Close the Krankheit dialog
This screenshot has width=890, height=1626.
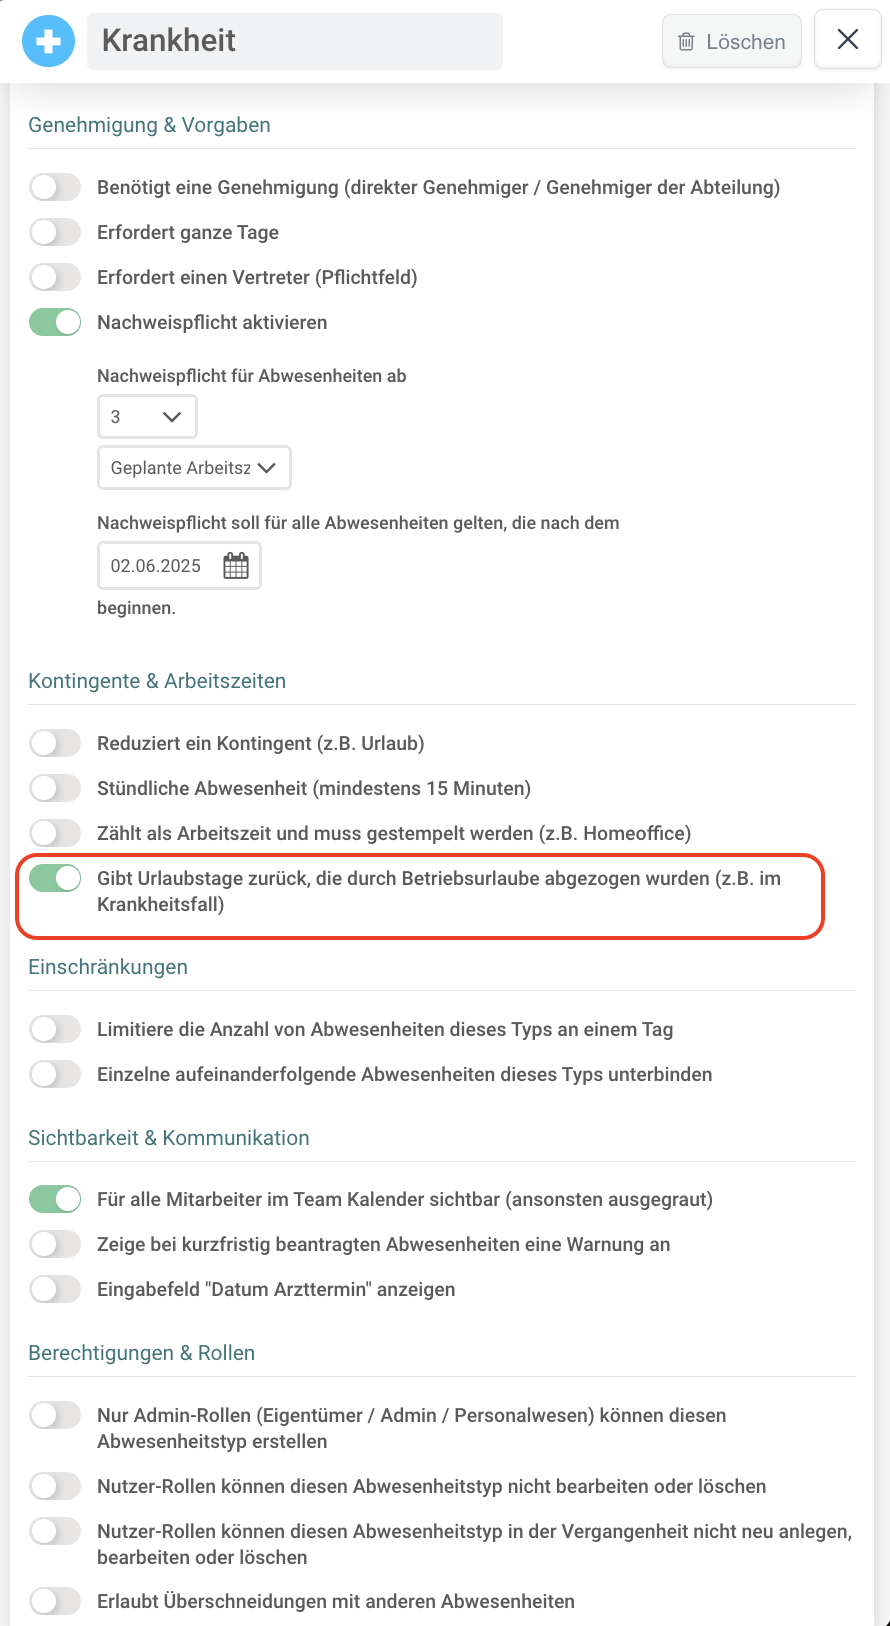848,39
